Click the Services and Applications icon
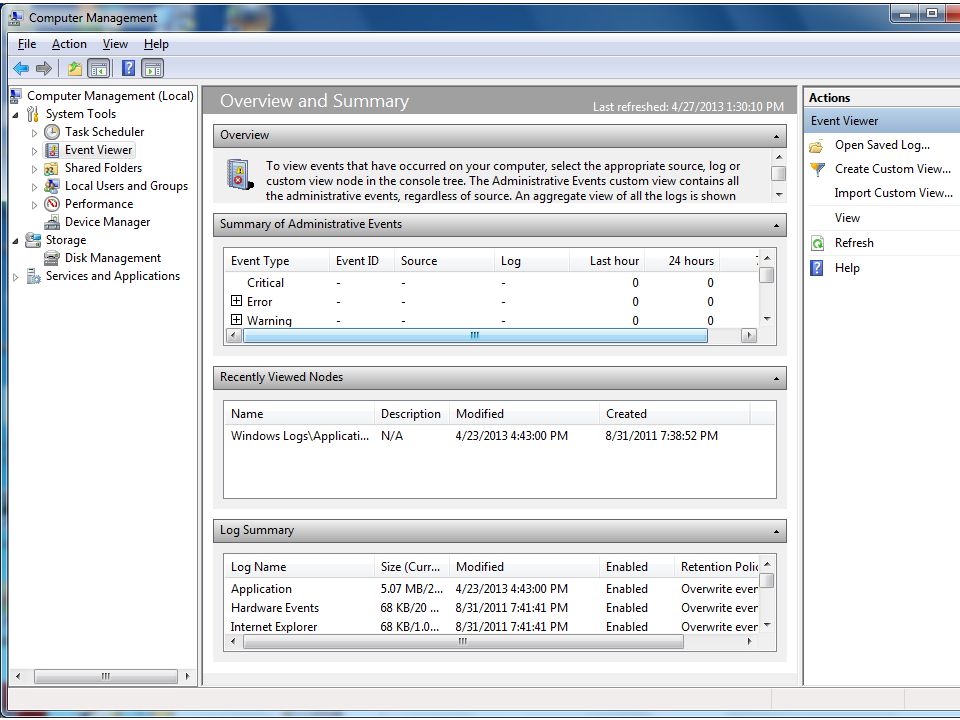 [x=33, y=276]
